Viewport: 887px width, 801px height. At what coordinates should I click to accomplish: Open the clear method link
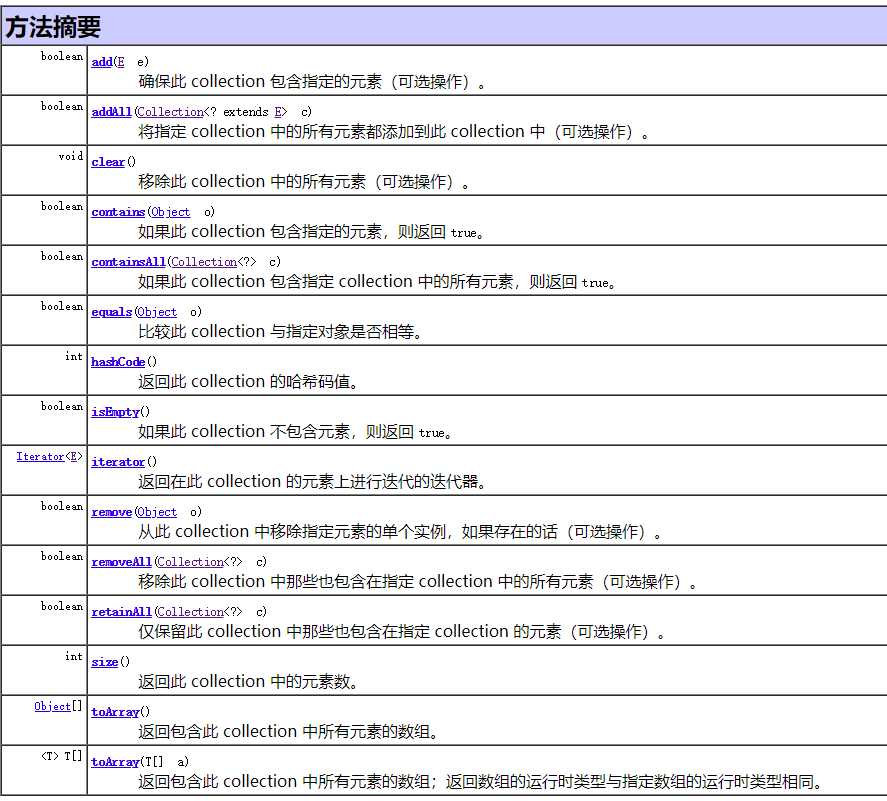[108, 162]
